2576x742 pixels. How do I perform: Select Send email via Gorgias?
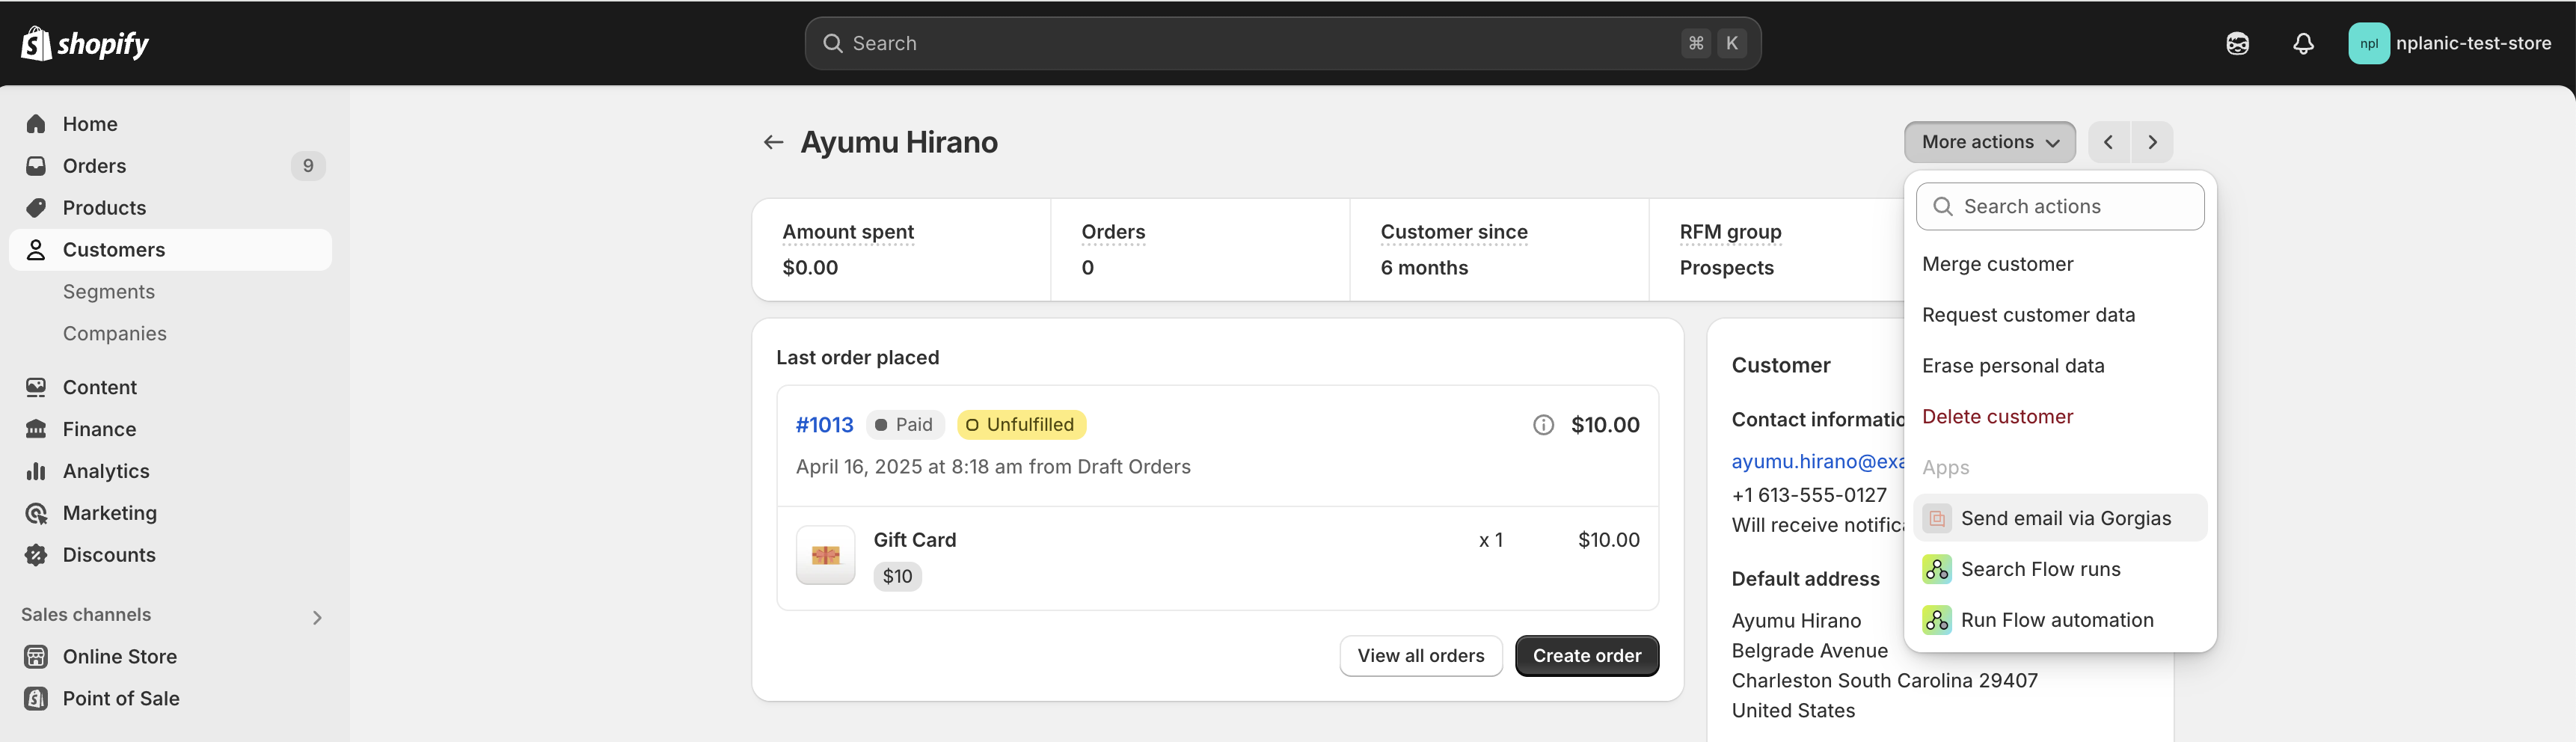[x=2065, y=518]
